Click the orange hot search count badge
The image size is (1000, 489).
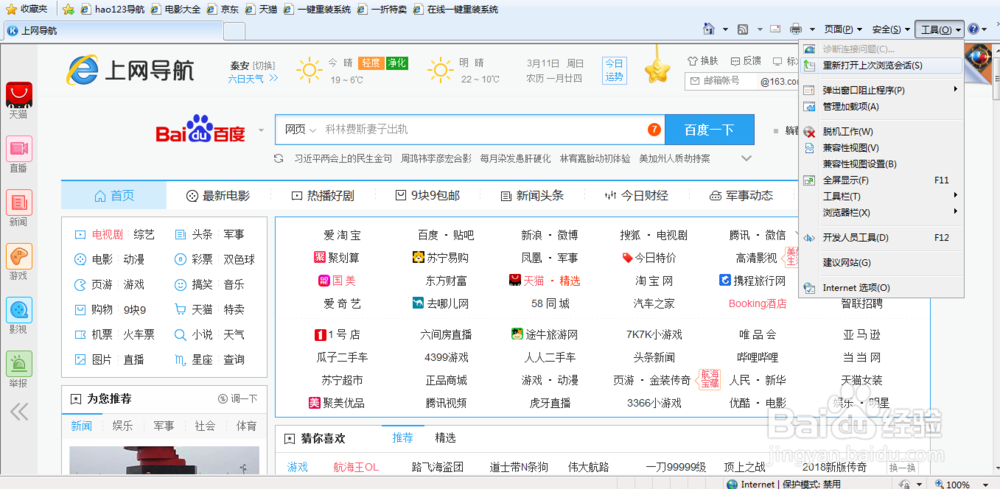(x=654, y=130)
